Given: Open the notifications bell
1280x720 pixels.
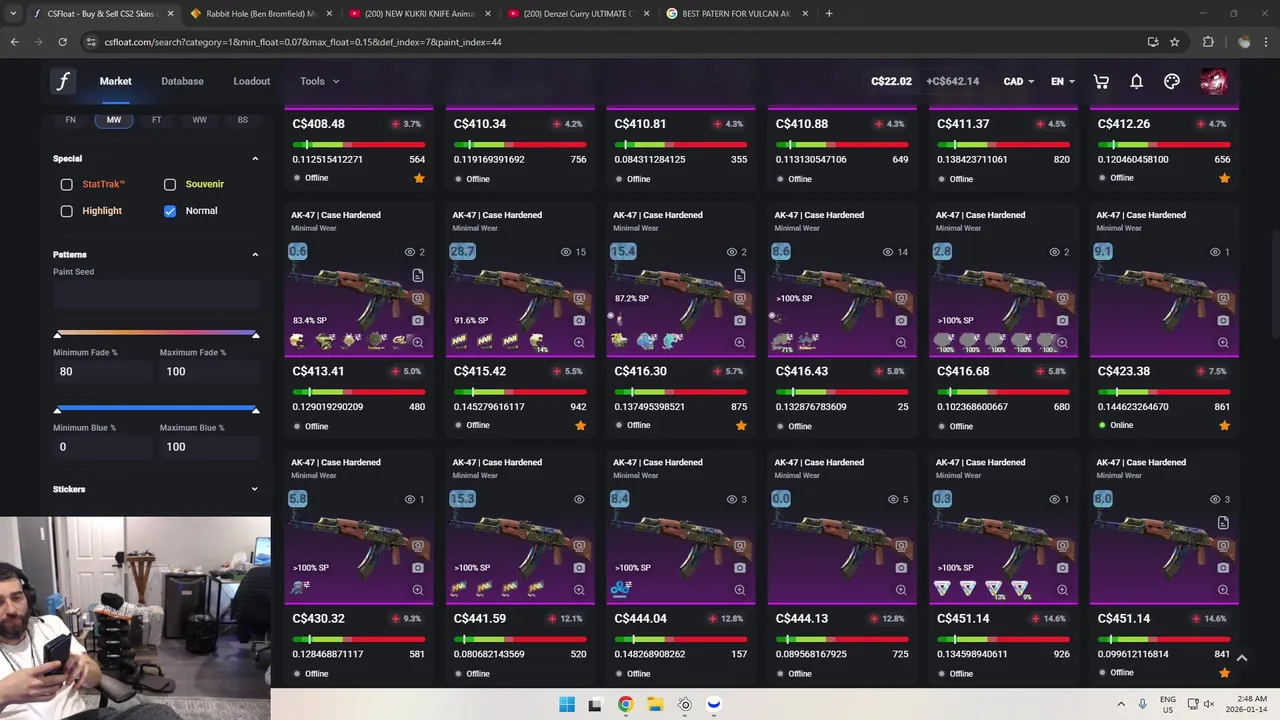Looking at the screenshot, I should [1136, 81].
